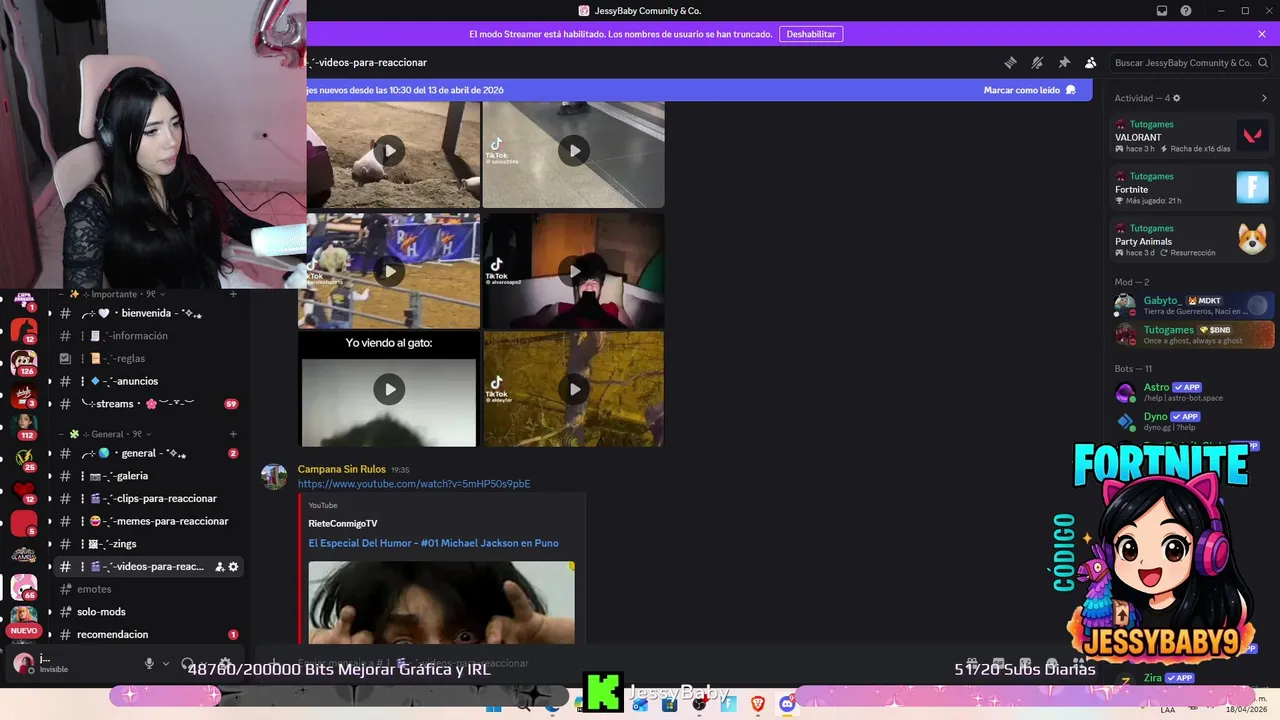The width and height of the screenshot is (1280, 720).
Task: Disable Streamer mode with Deshabilitar
Action: 810,34
